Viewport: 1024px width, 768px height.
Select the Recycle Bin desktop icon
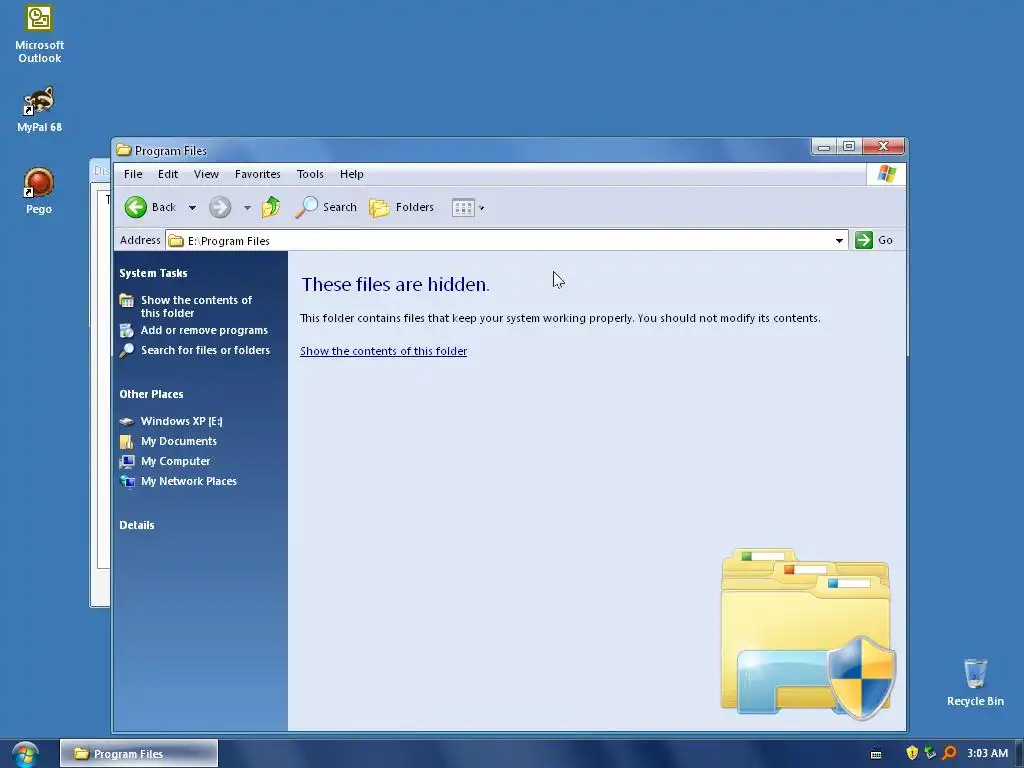click(975, 682)
